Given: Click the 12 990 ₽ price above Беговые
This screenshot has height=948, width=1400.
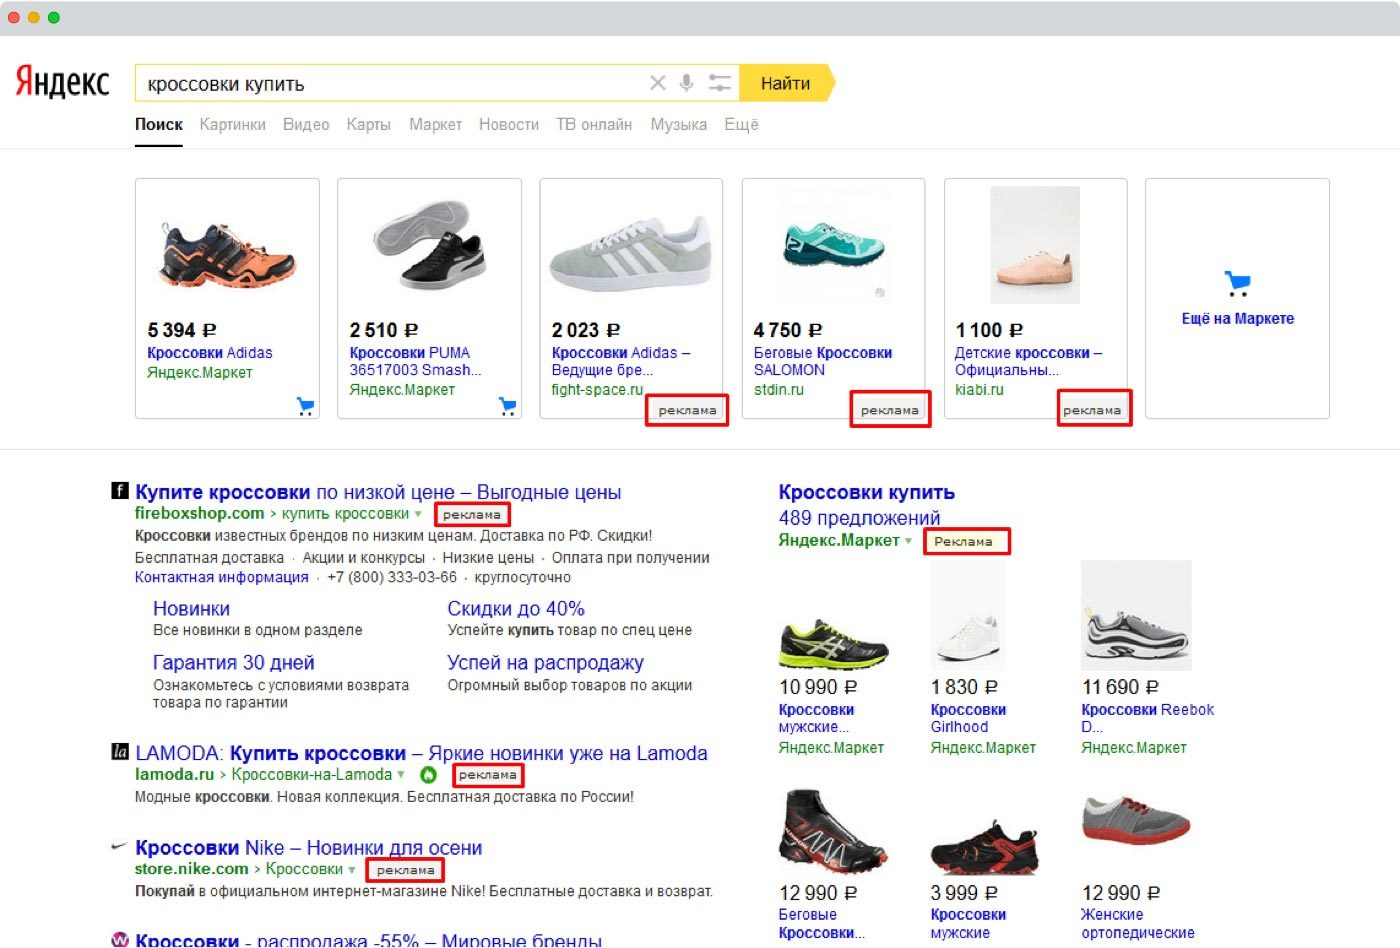Looking at the screenshot, I should pyautogui.click(x=817, y=893).
